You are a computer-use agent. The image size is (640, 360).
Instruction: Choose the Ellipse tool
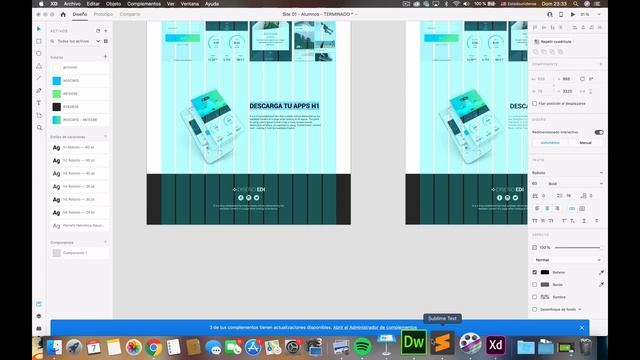[x=39, y=53]
